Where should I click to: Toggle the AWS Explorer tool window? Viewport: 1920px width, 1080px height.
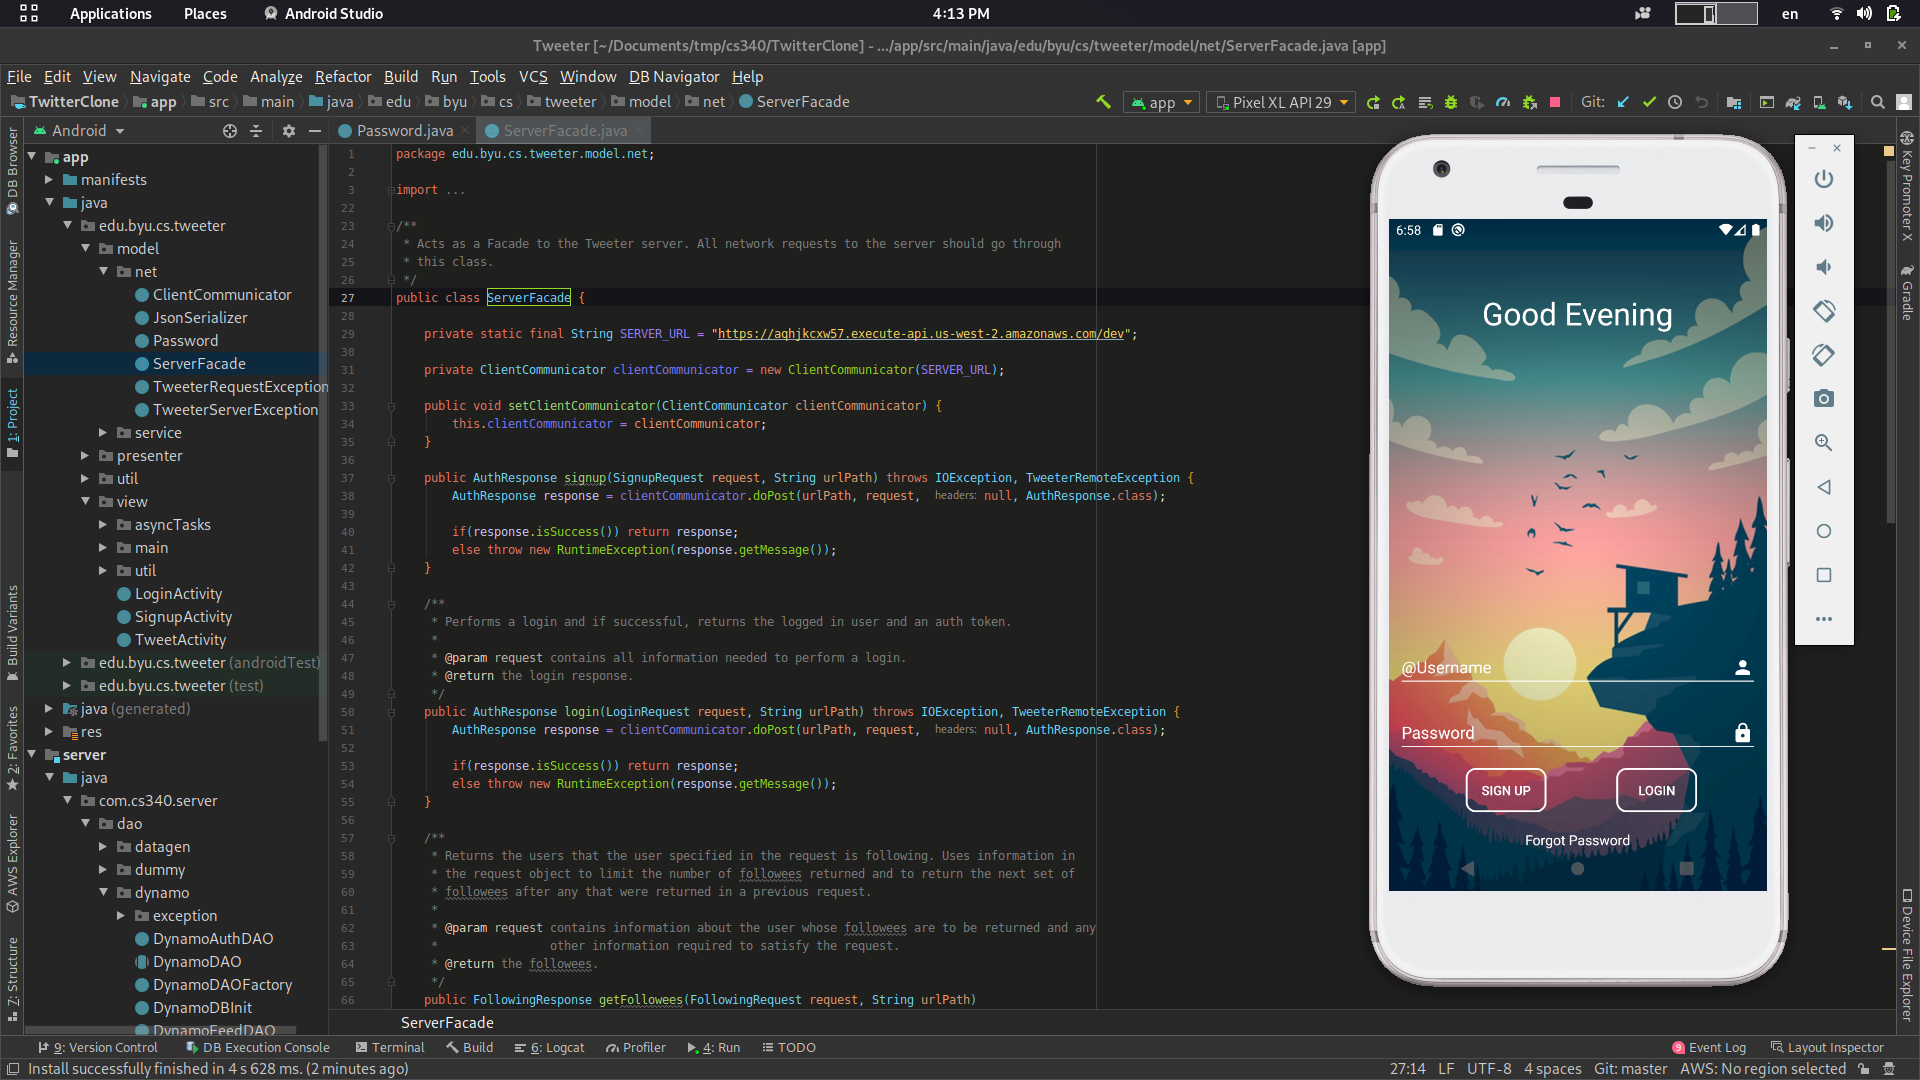[x=12, y=864]
